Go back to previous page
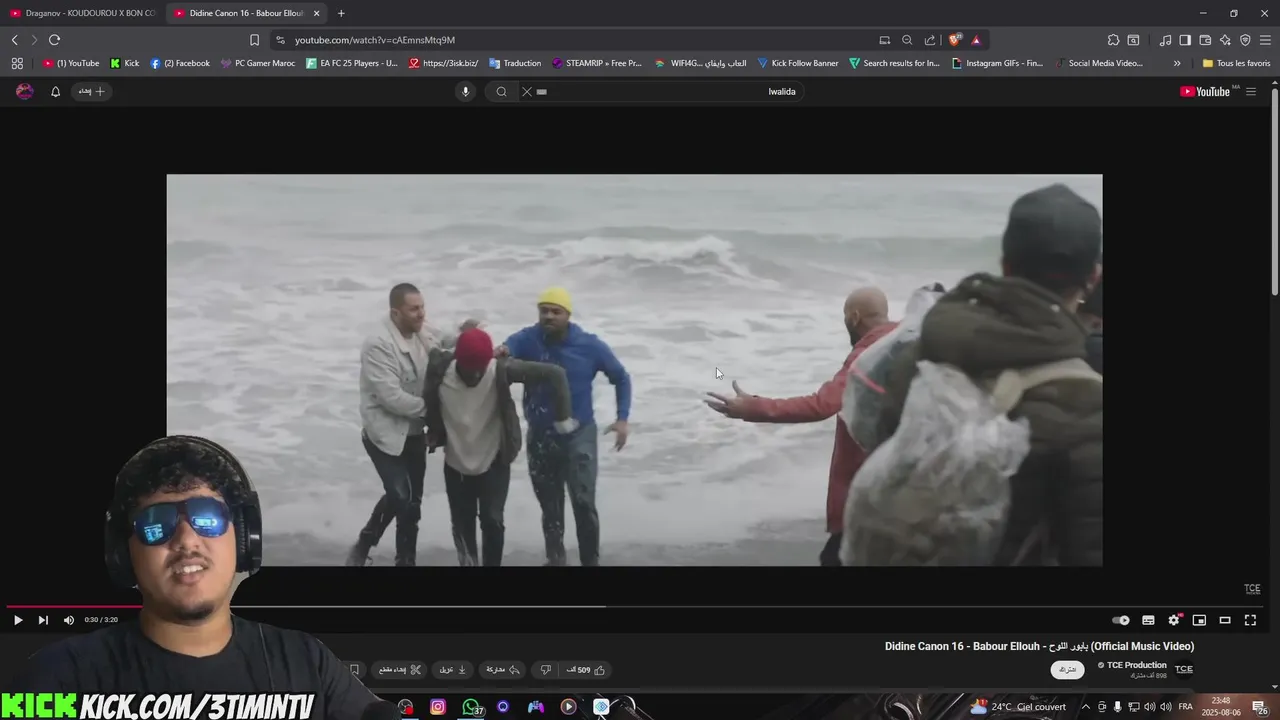 click(x=15, y=40)
